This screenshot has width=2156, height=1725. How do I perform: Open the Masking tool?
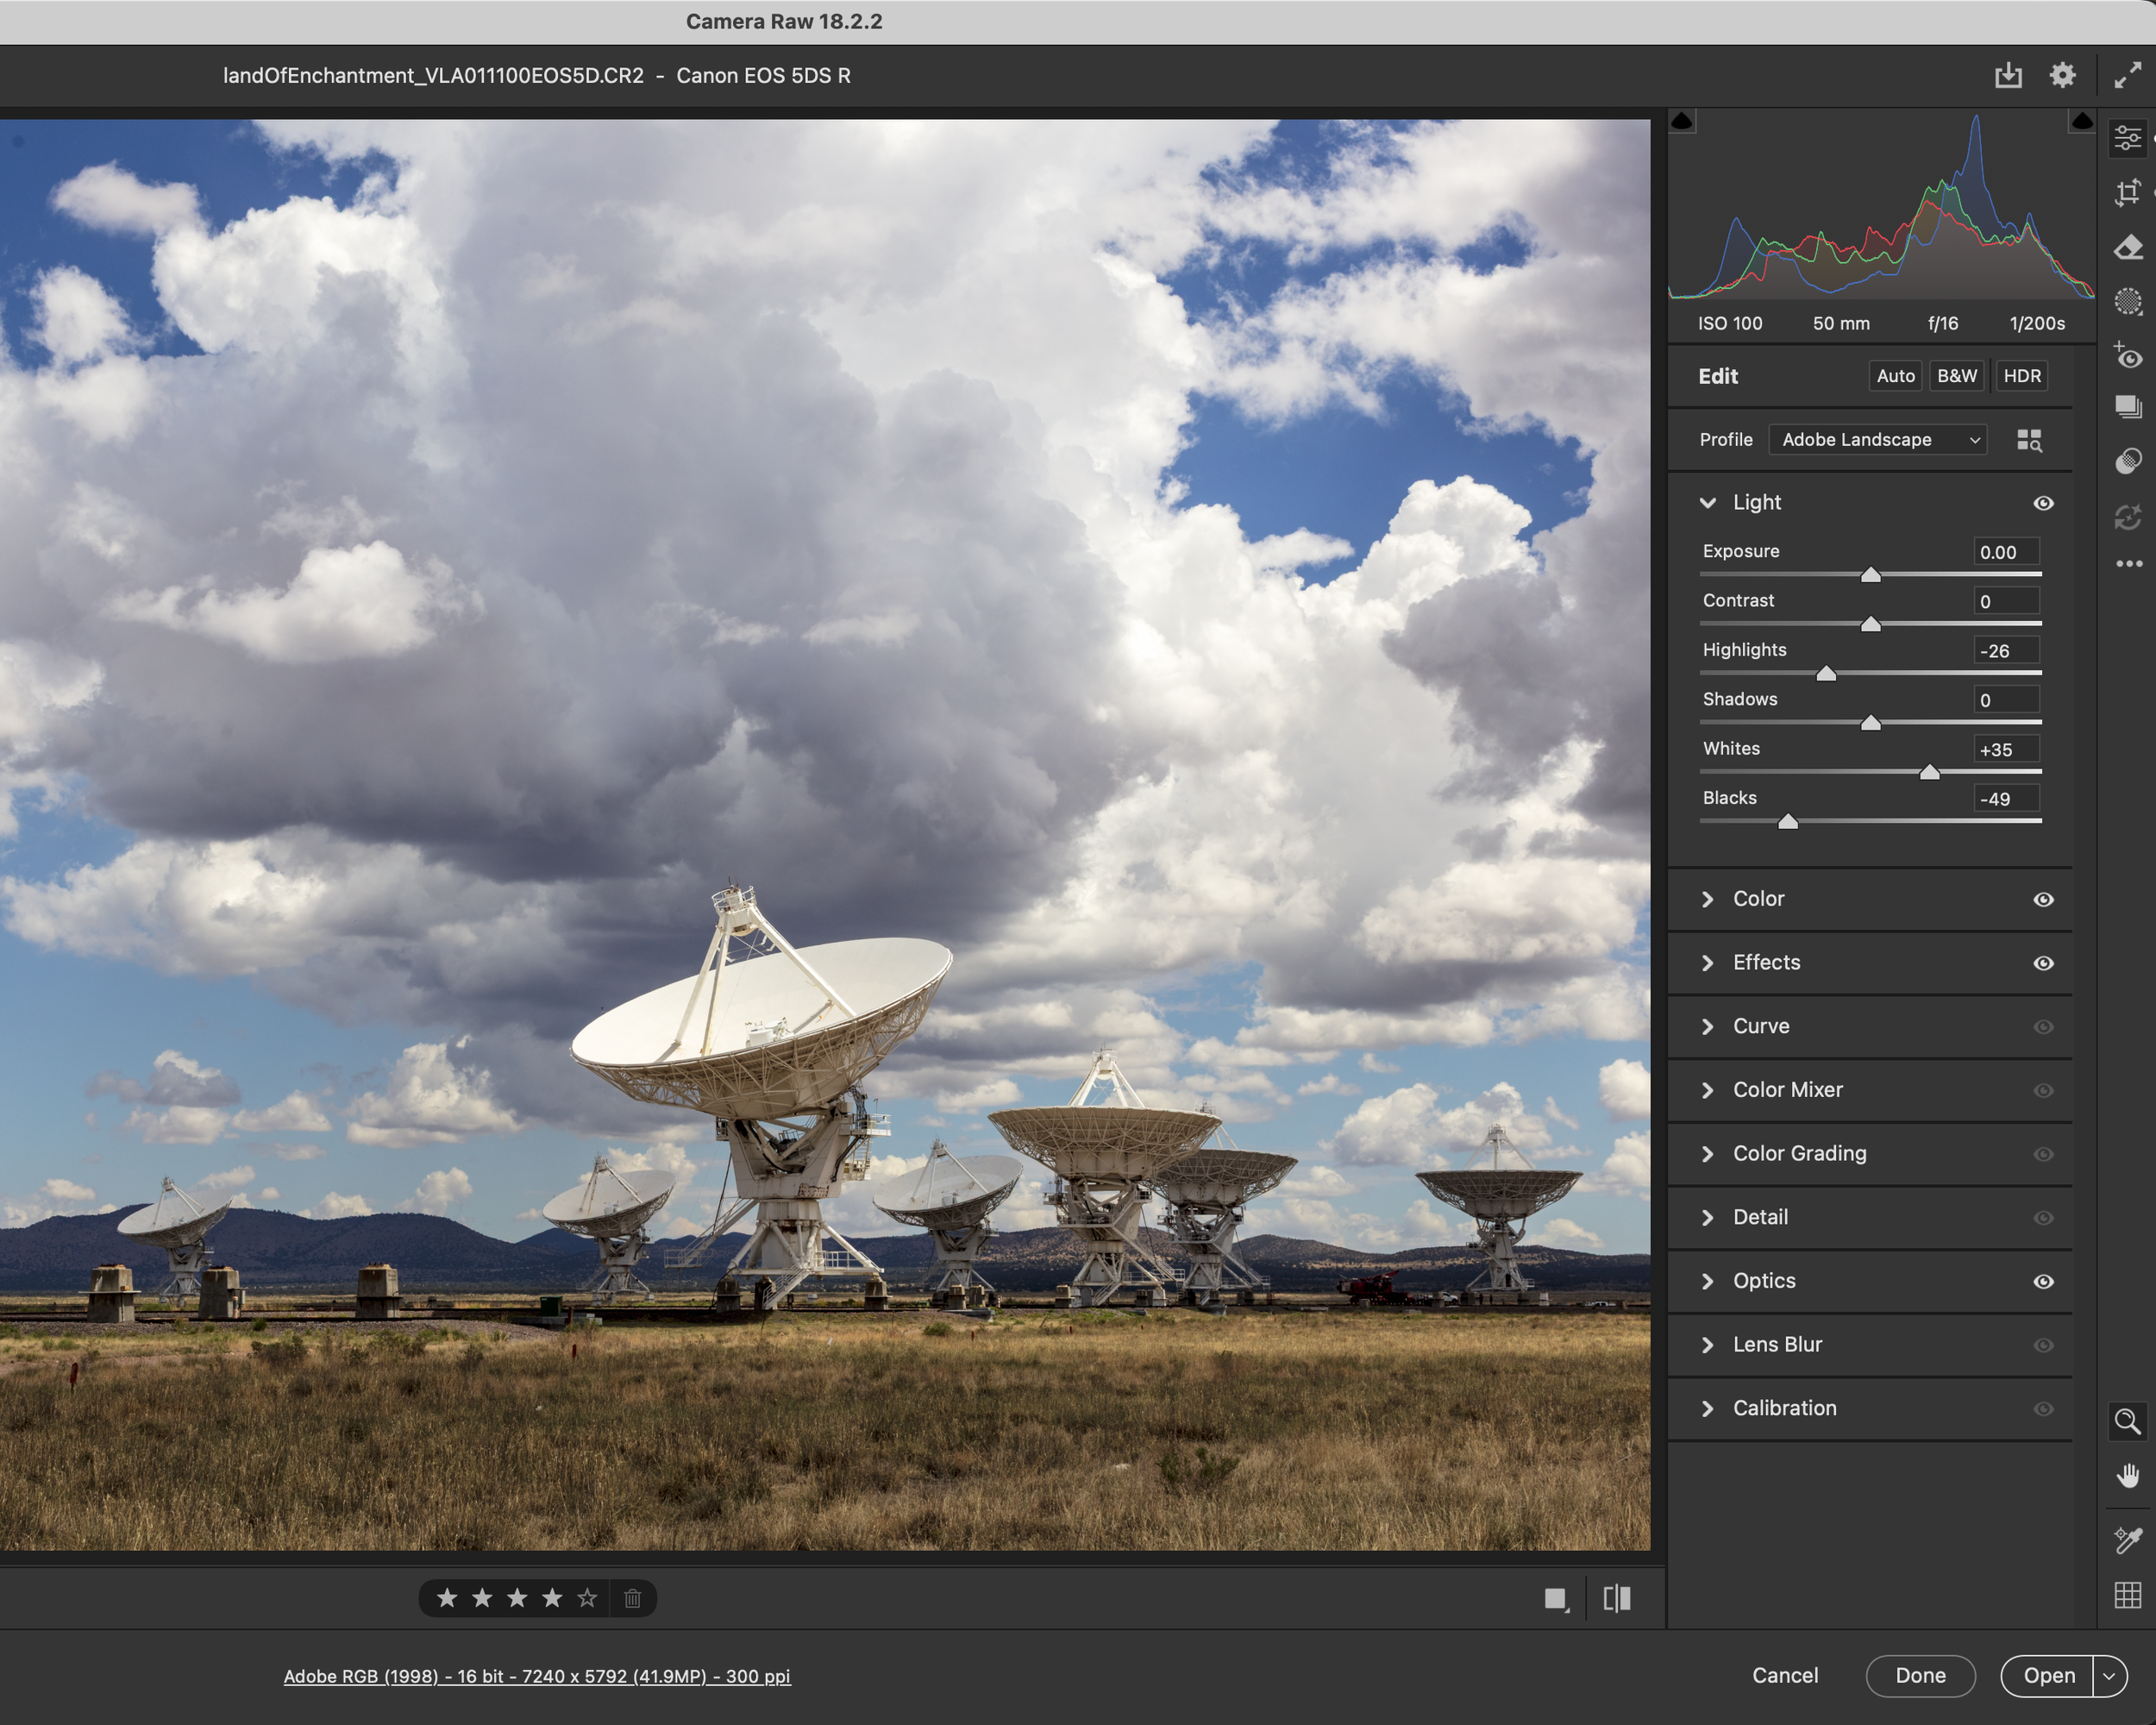[2127, 301]
